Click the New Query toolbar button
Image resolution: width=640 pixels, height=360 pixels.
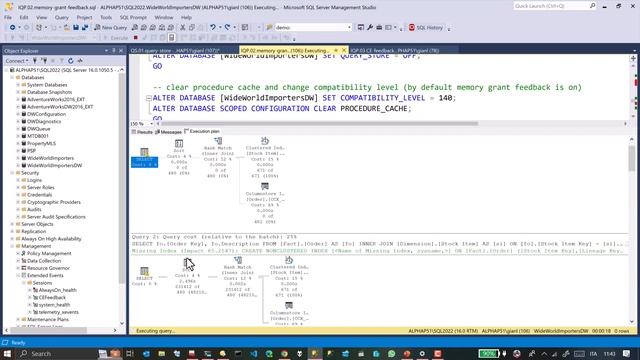[x=111, y=27]
